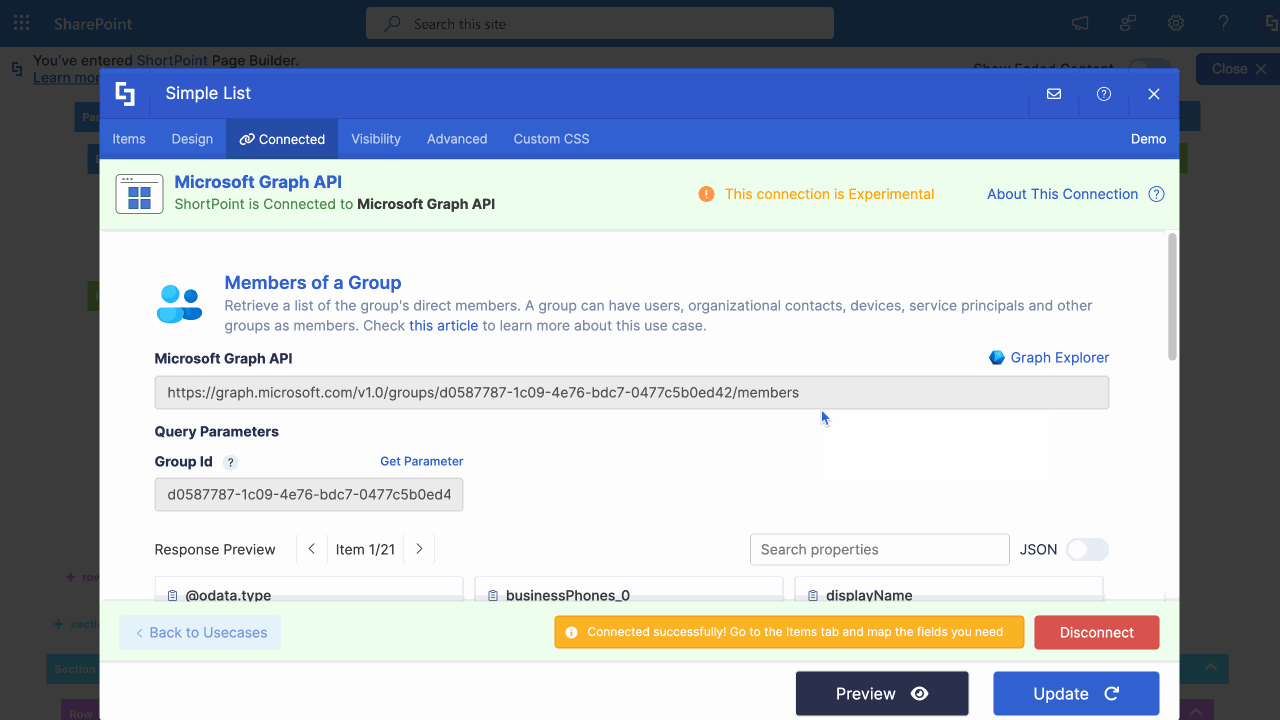Click the Demo link in the tab bar

[x=1148, y=139]
